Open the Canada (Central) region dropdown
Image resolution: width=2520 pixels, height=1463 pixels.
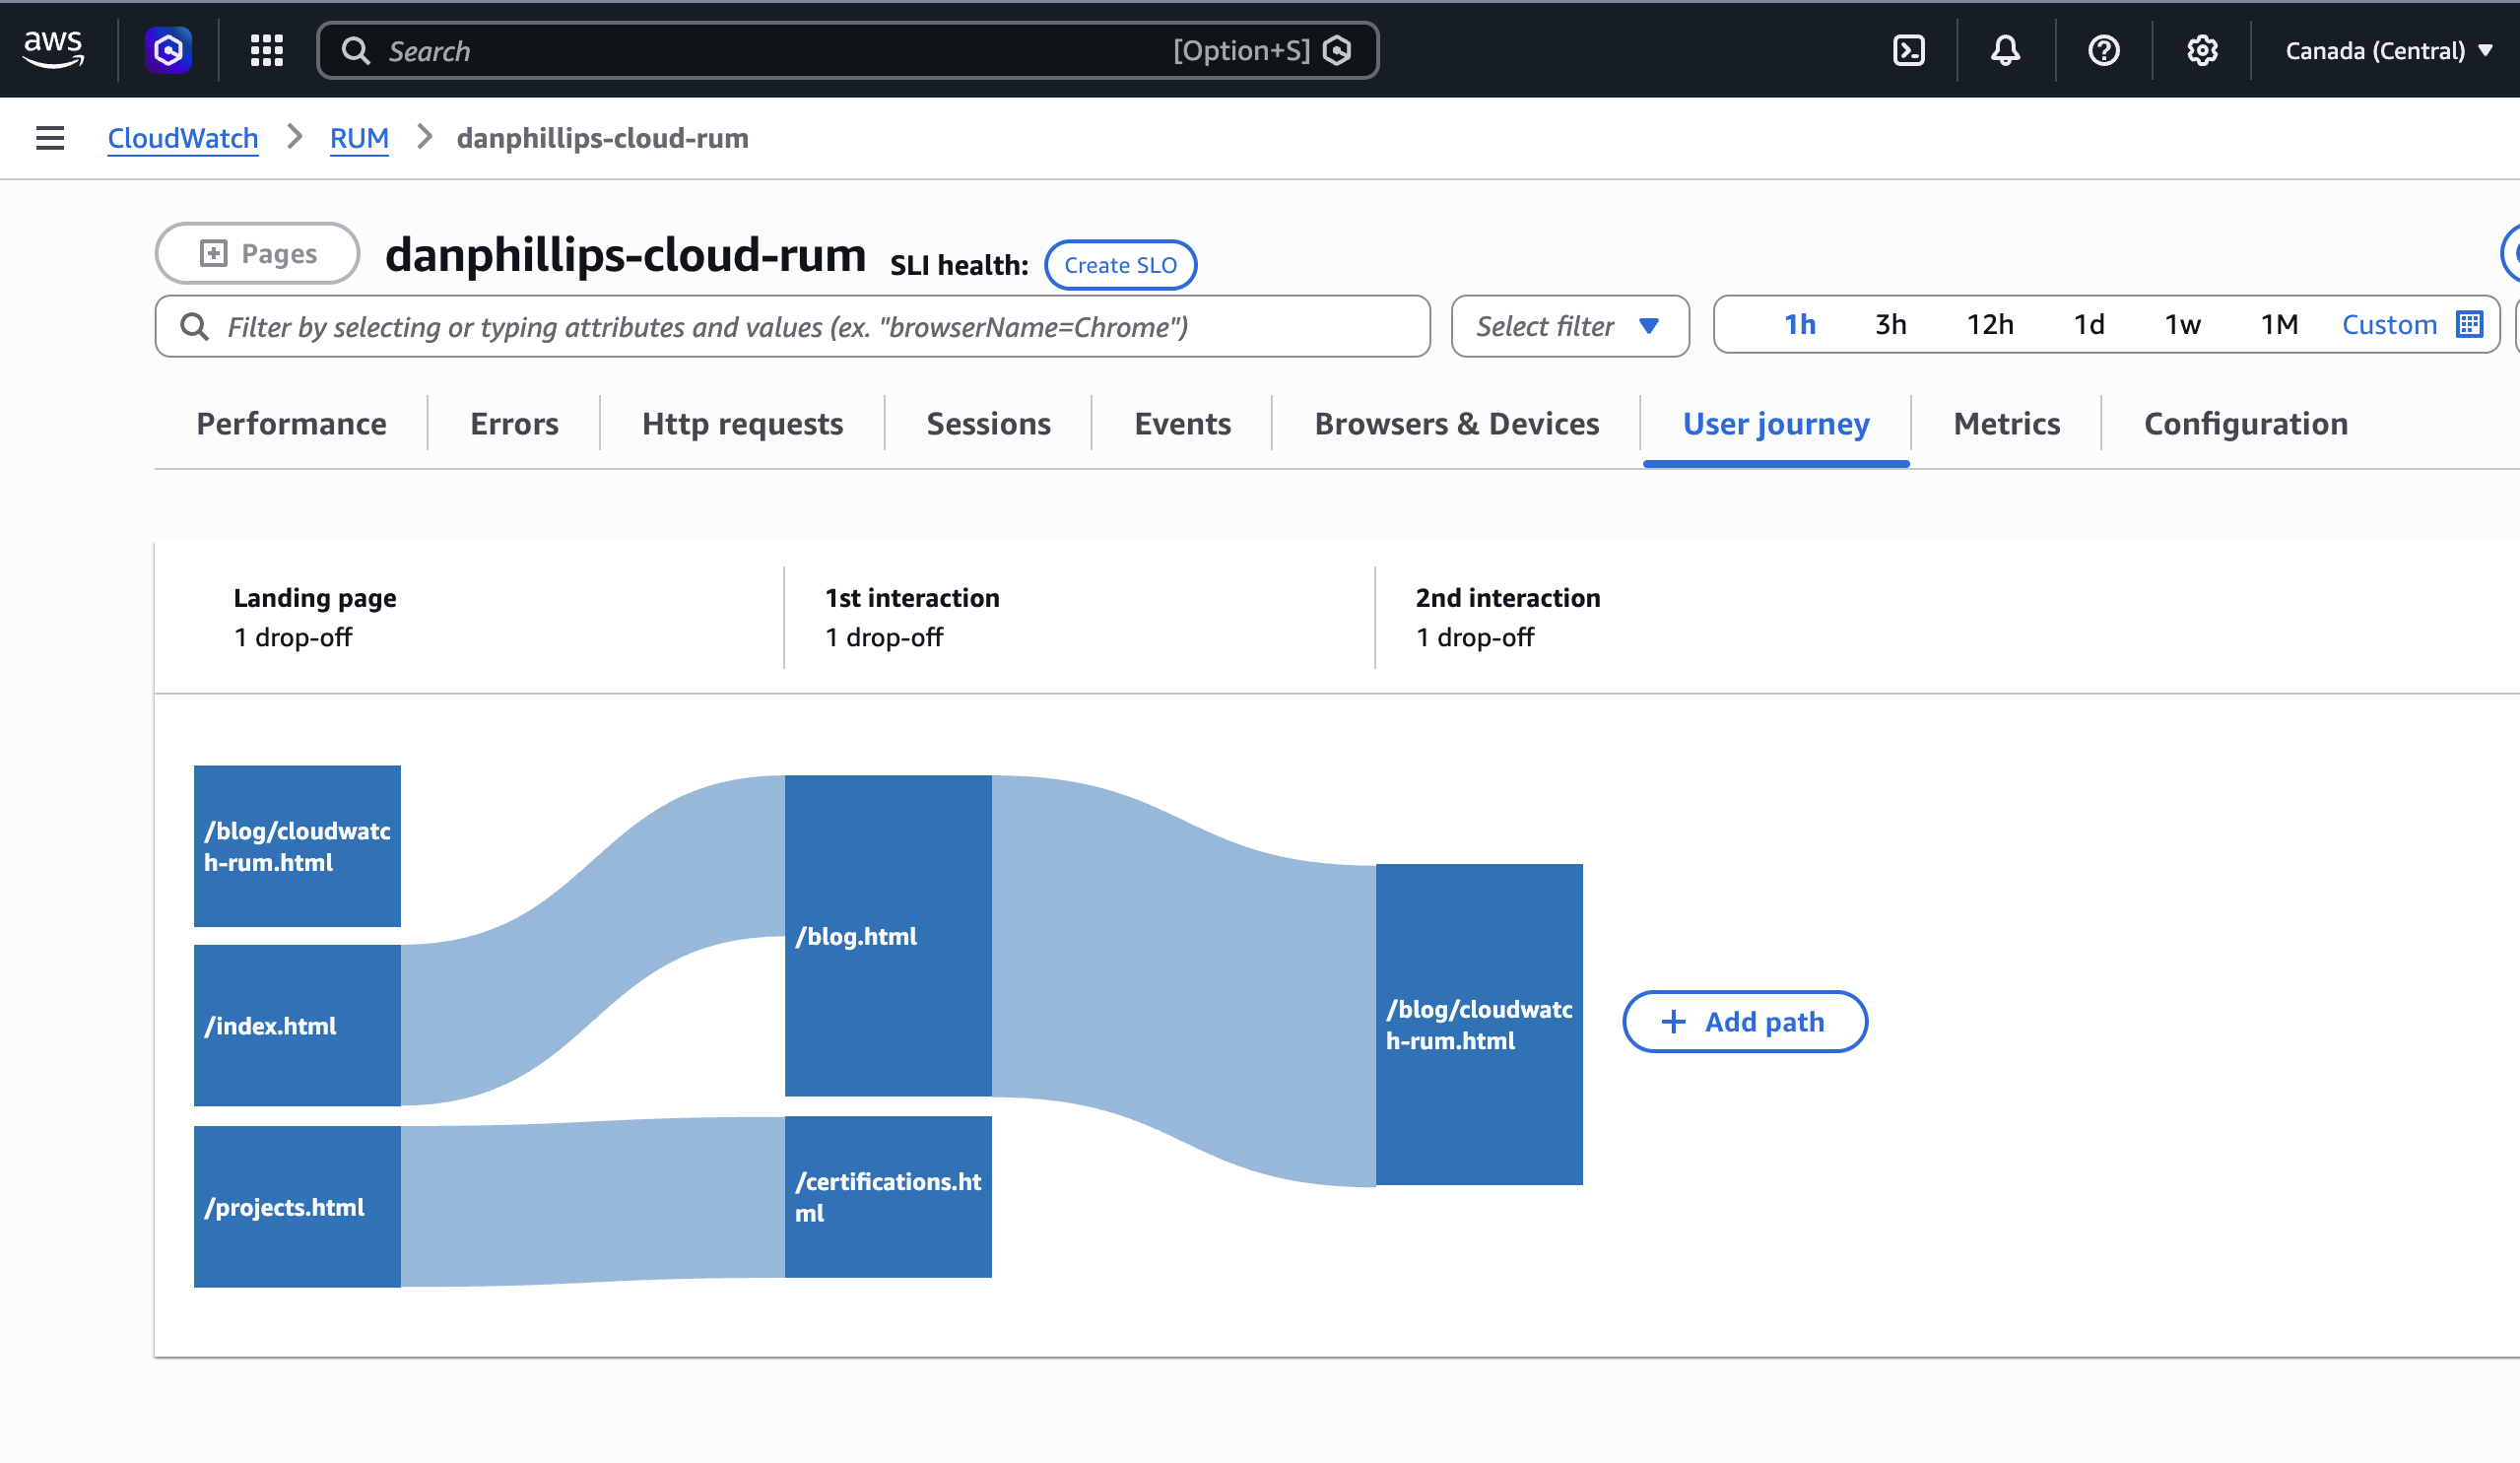(2388, 50)
